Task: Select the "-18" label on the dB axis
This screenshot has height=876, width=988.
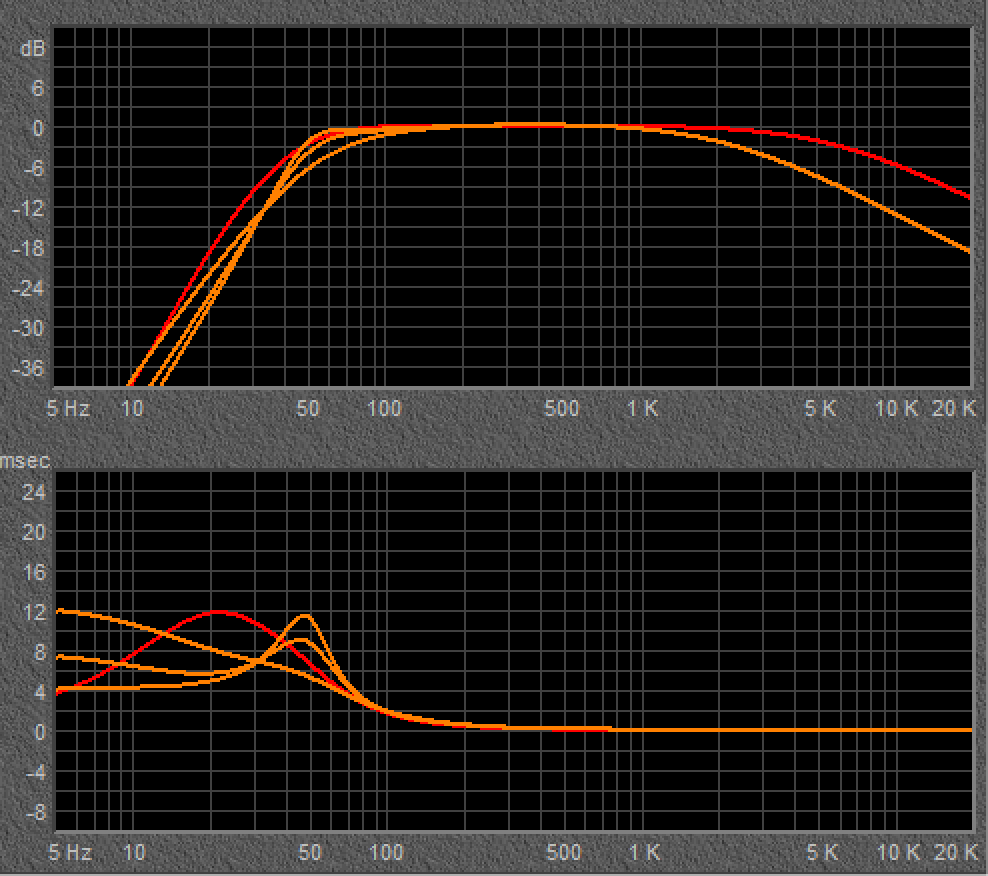Action: tap(28, 248)
